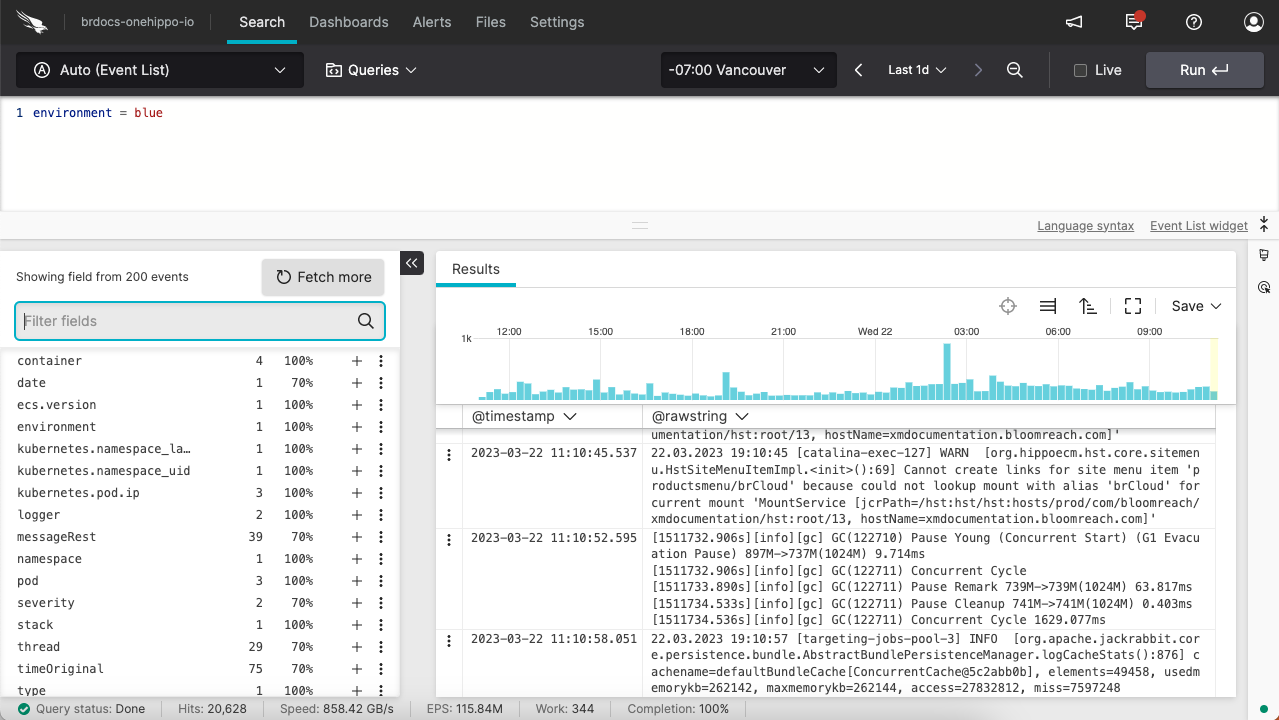Viewport: 1279px width, 720px height.
Task: Click the zoom out time range magnifier
Action: [1014, 70]
